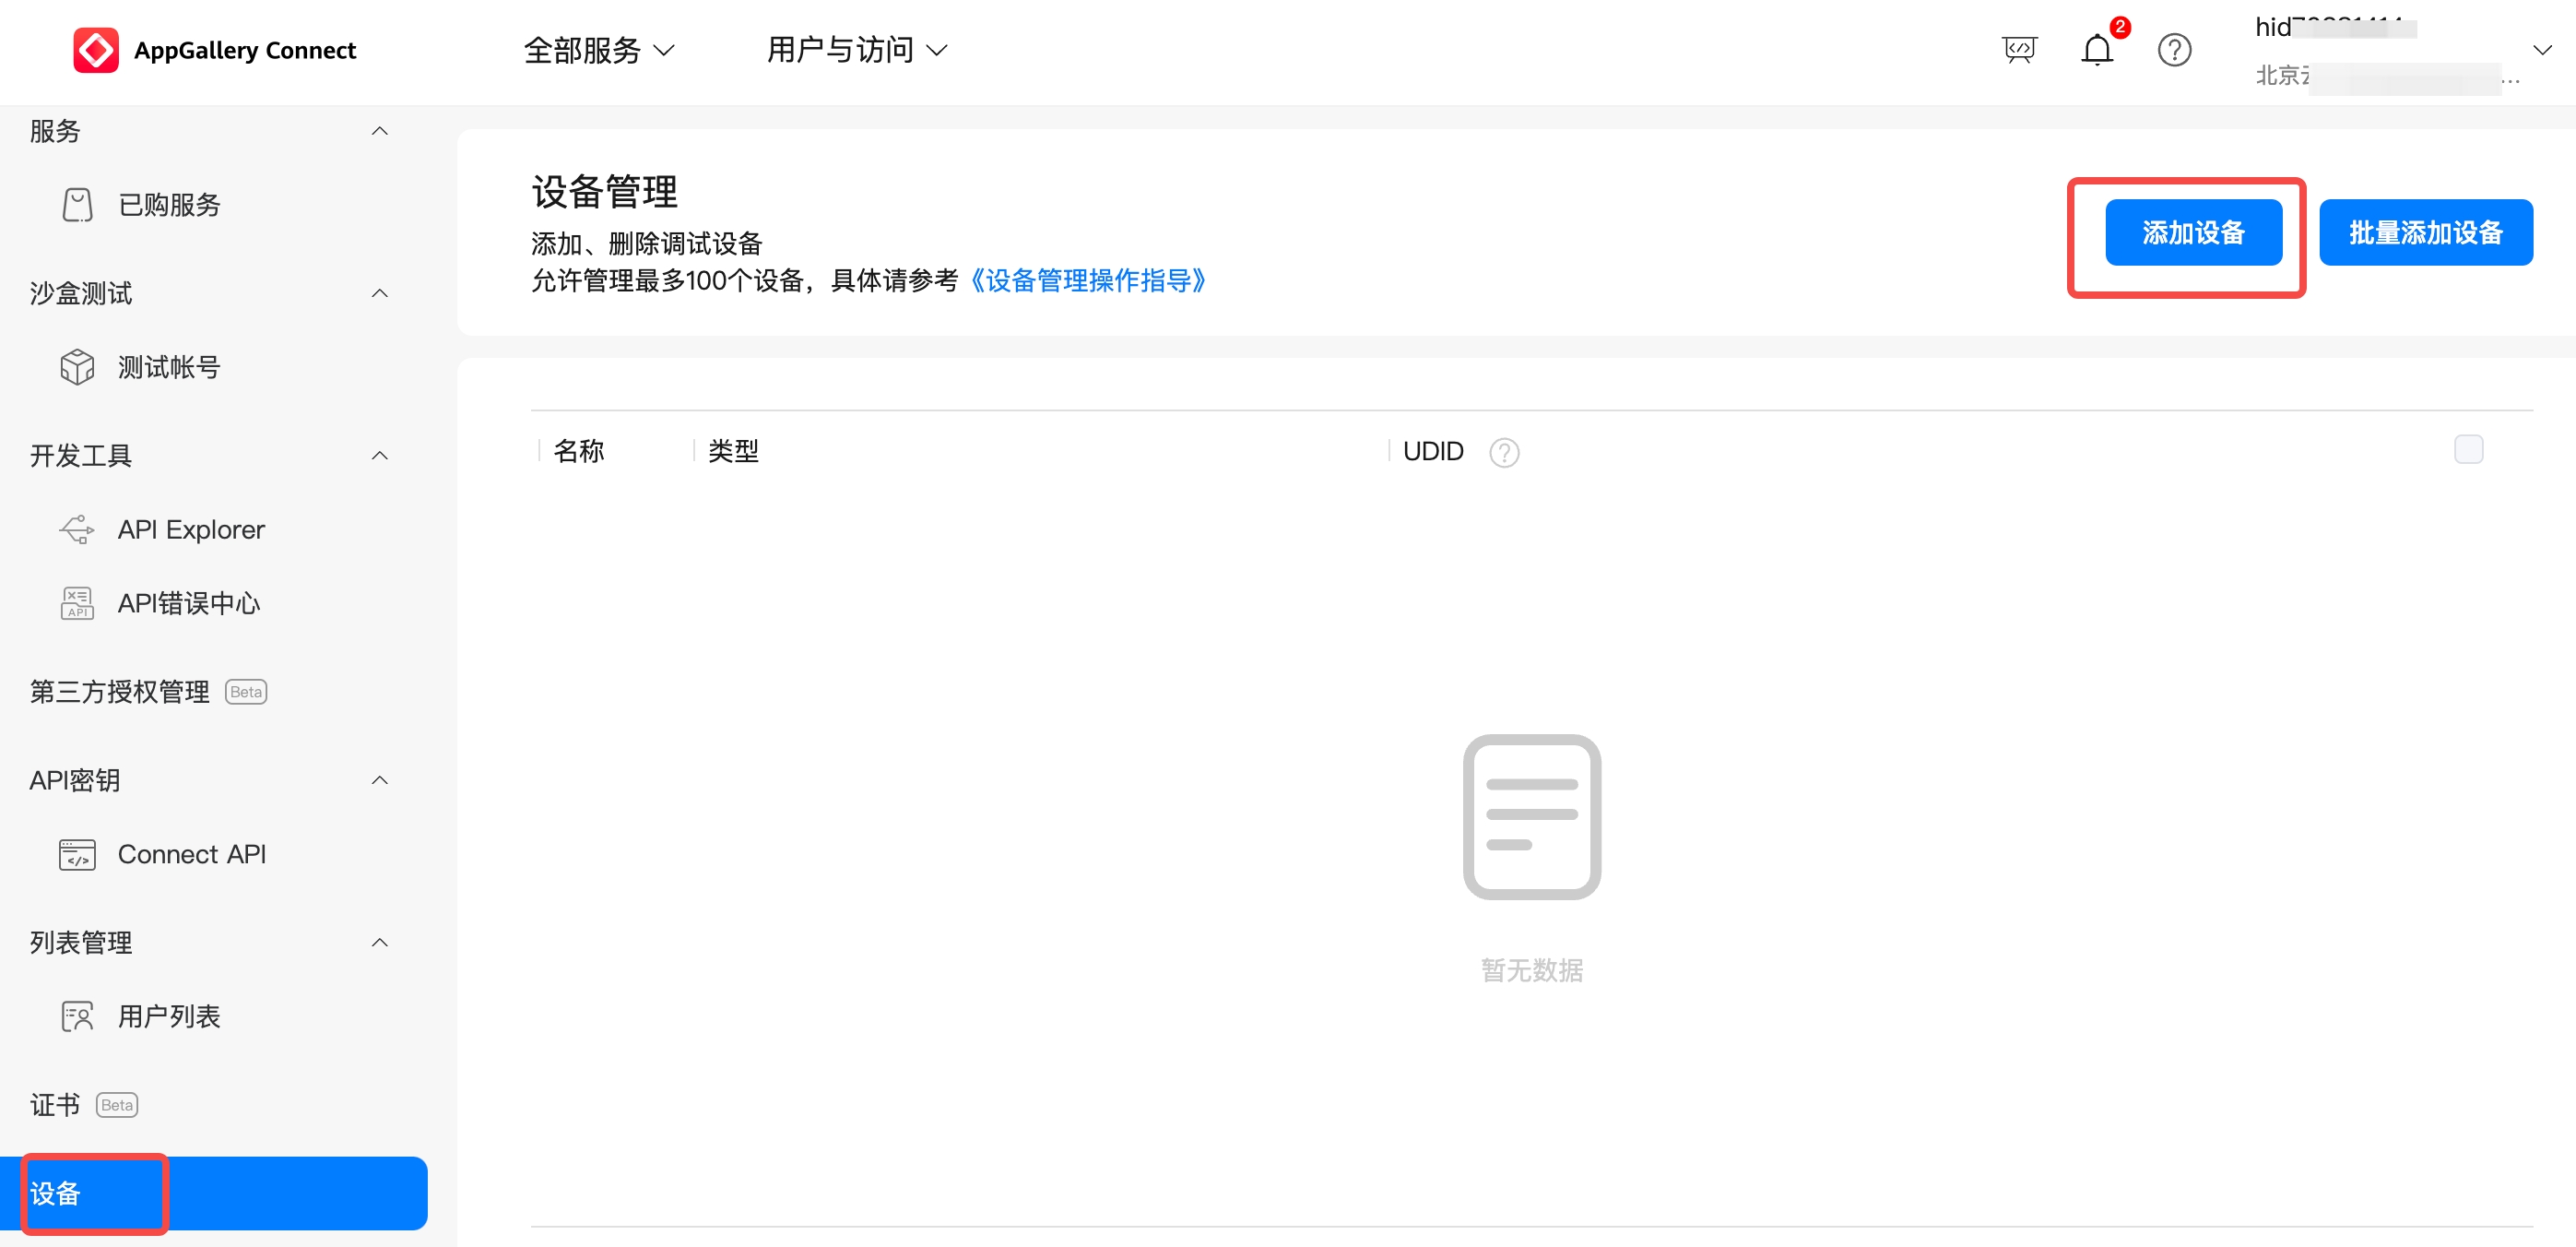Collapse the 开发工具 sidebar section
The height and width of the screenshot is (1247, 2576).
coord(379,455)
